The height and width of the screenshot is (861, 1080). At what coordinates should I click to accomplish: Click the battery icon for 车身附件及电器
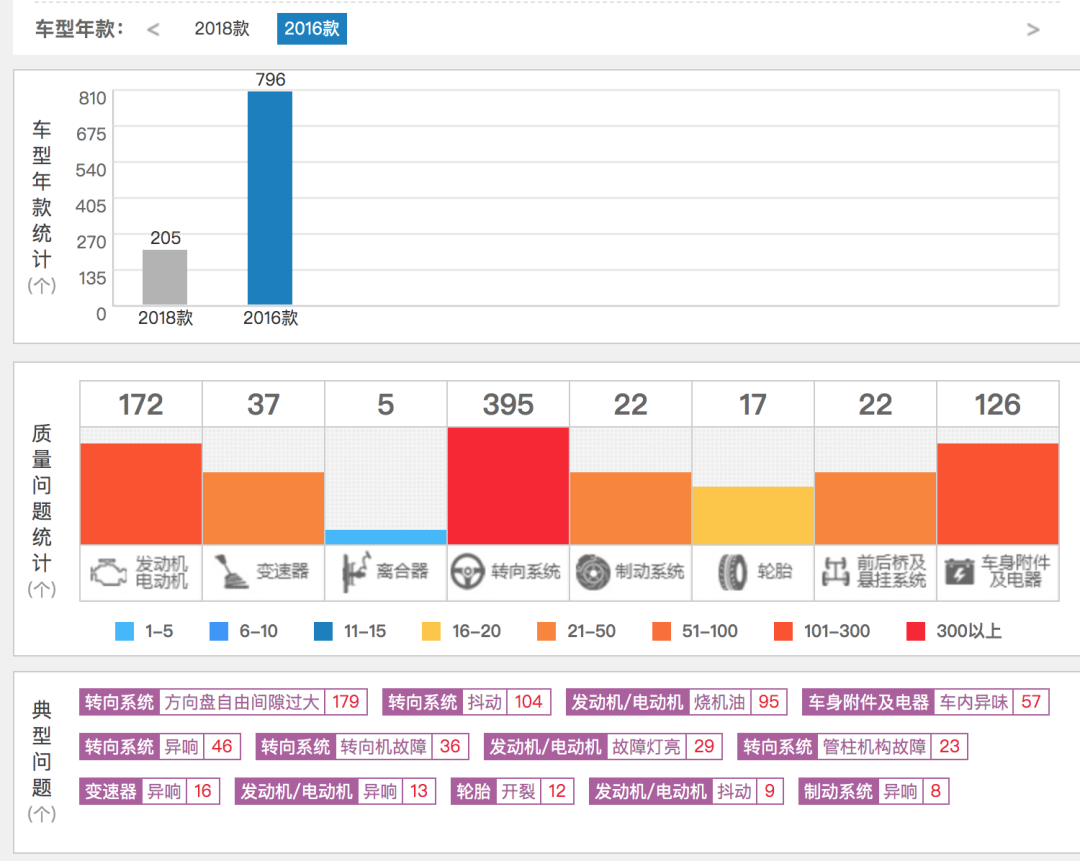click(959, 572)
